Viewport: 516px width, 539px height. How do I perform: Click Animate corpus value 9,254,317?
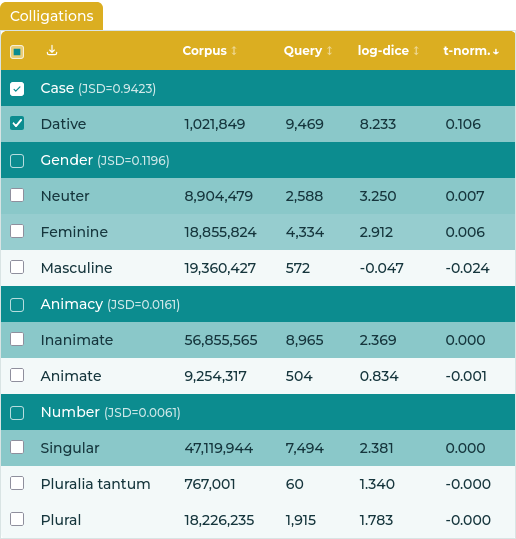(215, 376)
